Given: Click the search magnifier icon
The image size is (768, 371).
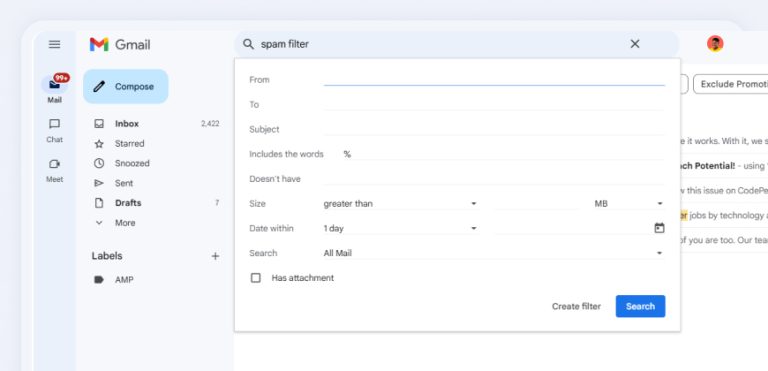Looking at the screenshot, I should tap(249, 44).
